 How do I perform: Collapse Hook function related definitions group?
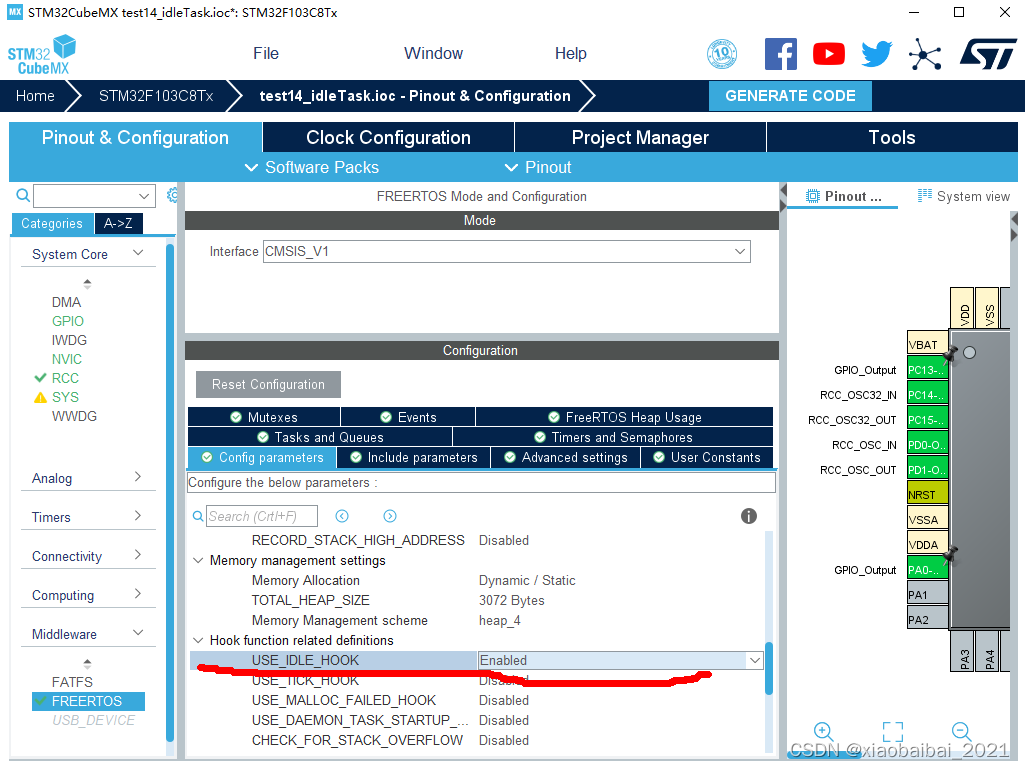pos(198,640)
